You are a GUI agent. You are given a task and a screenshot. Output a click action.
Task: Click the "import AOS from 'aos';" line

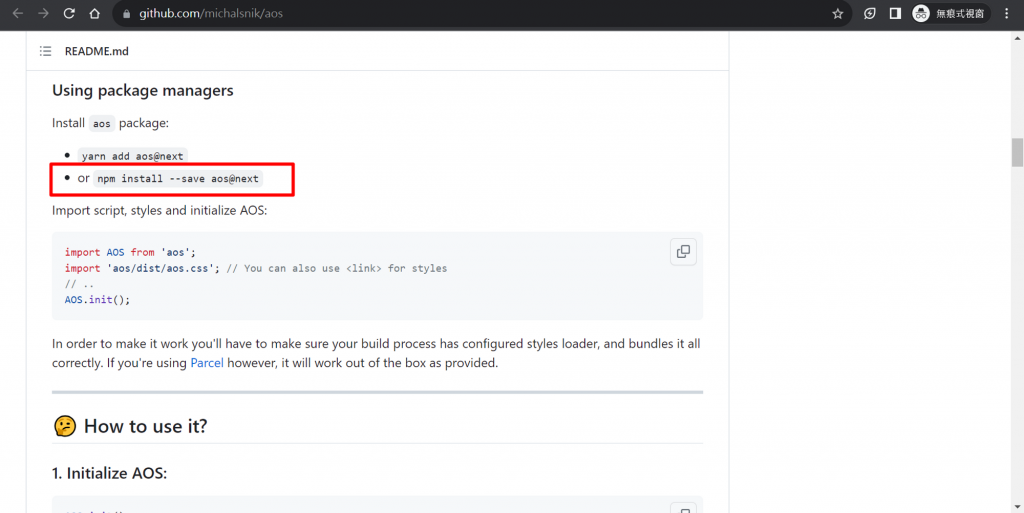tap(130, 252)
